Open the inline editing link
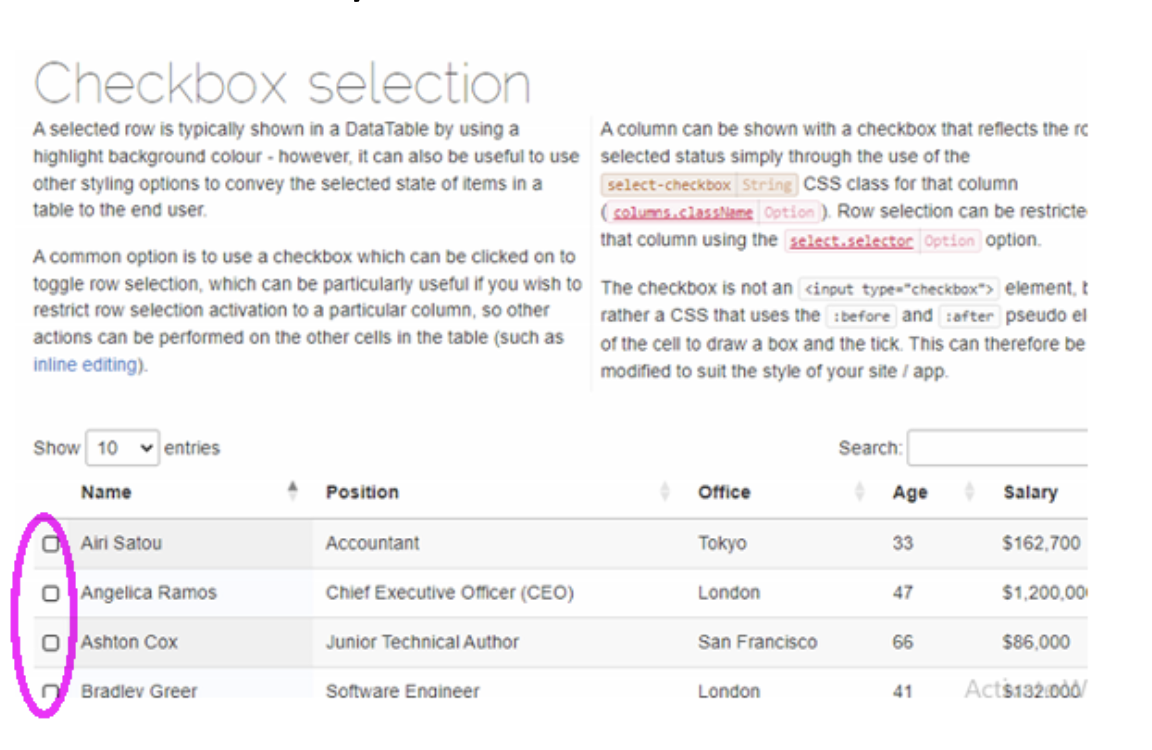This screenshot has height=750, width=1152. [x=84, y=365]
